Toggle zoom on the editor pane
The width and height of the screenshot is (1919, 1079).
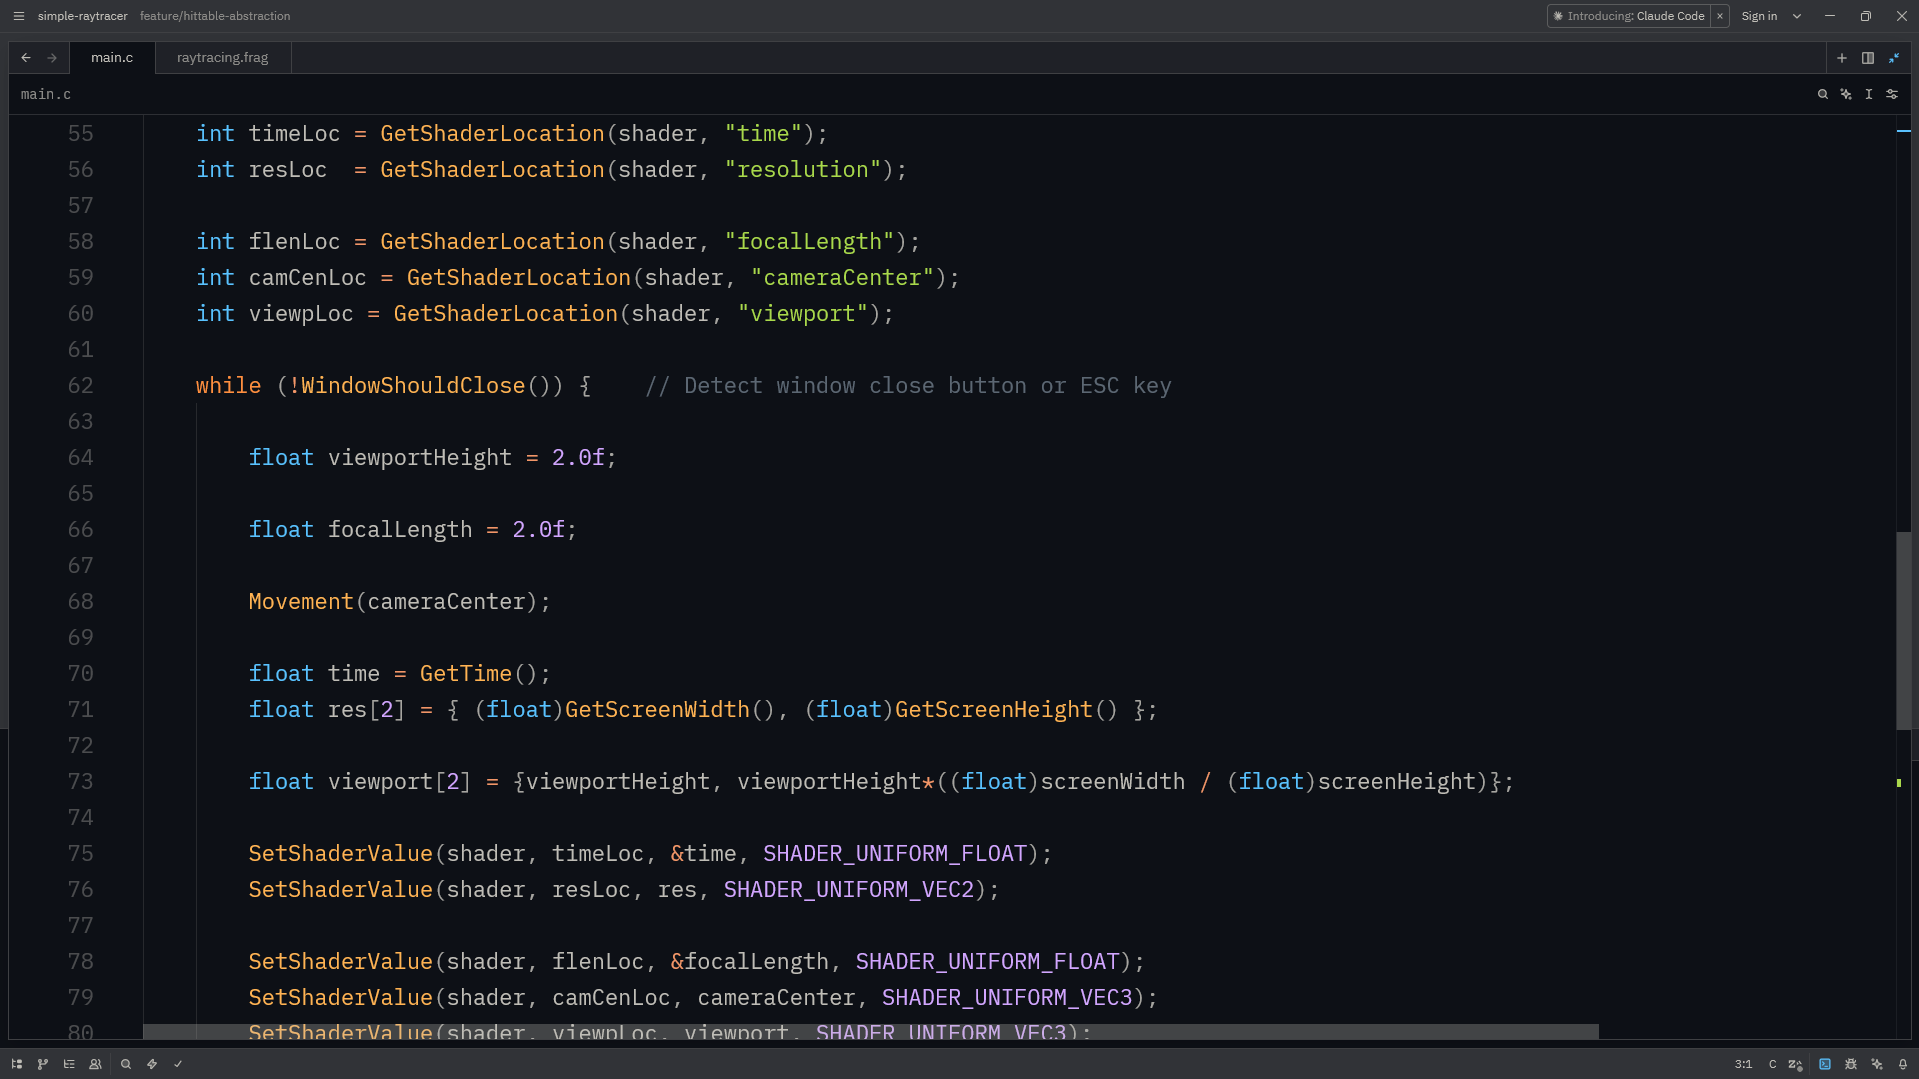tap(1894, 58)
